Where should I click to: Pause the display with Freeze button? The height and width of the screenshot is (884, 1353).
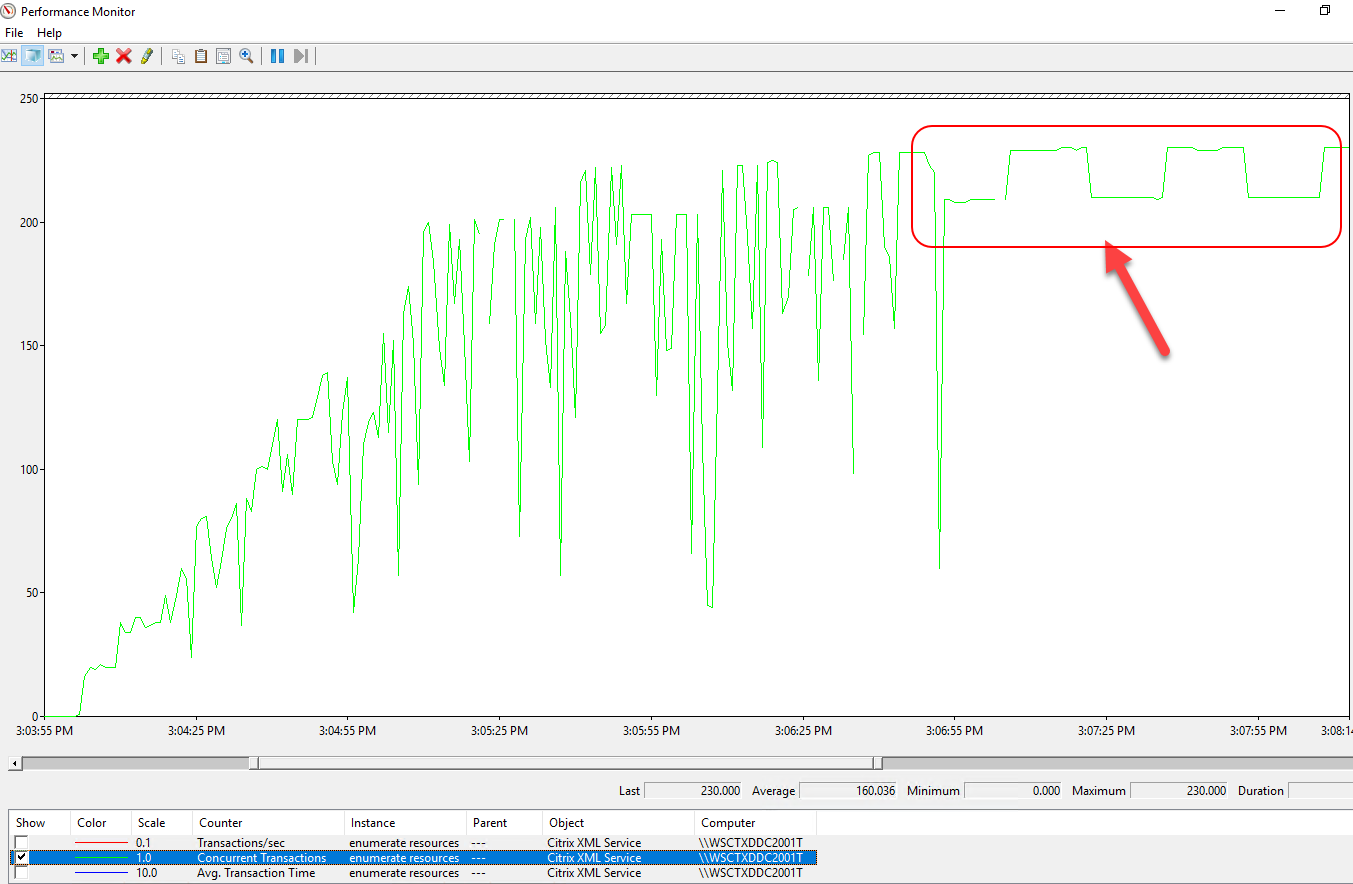click(277, 56)
